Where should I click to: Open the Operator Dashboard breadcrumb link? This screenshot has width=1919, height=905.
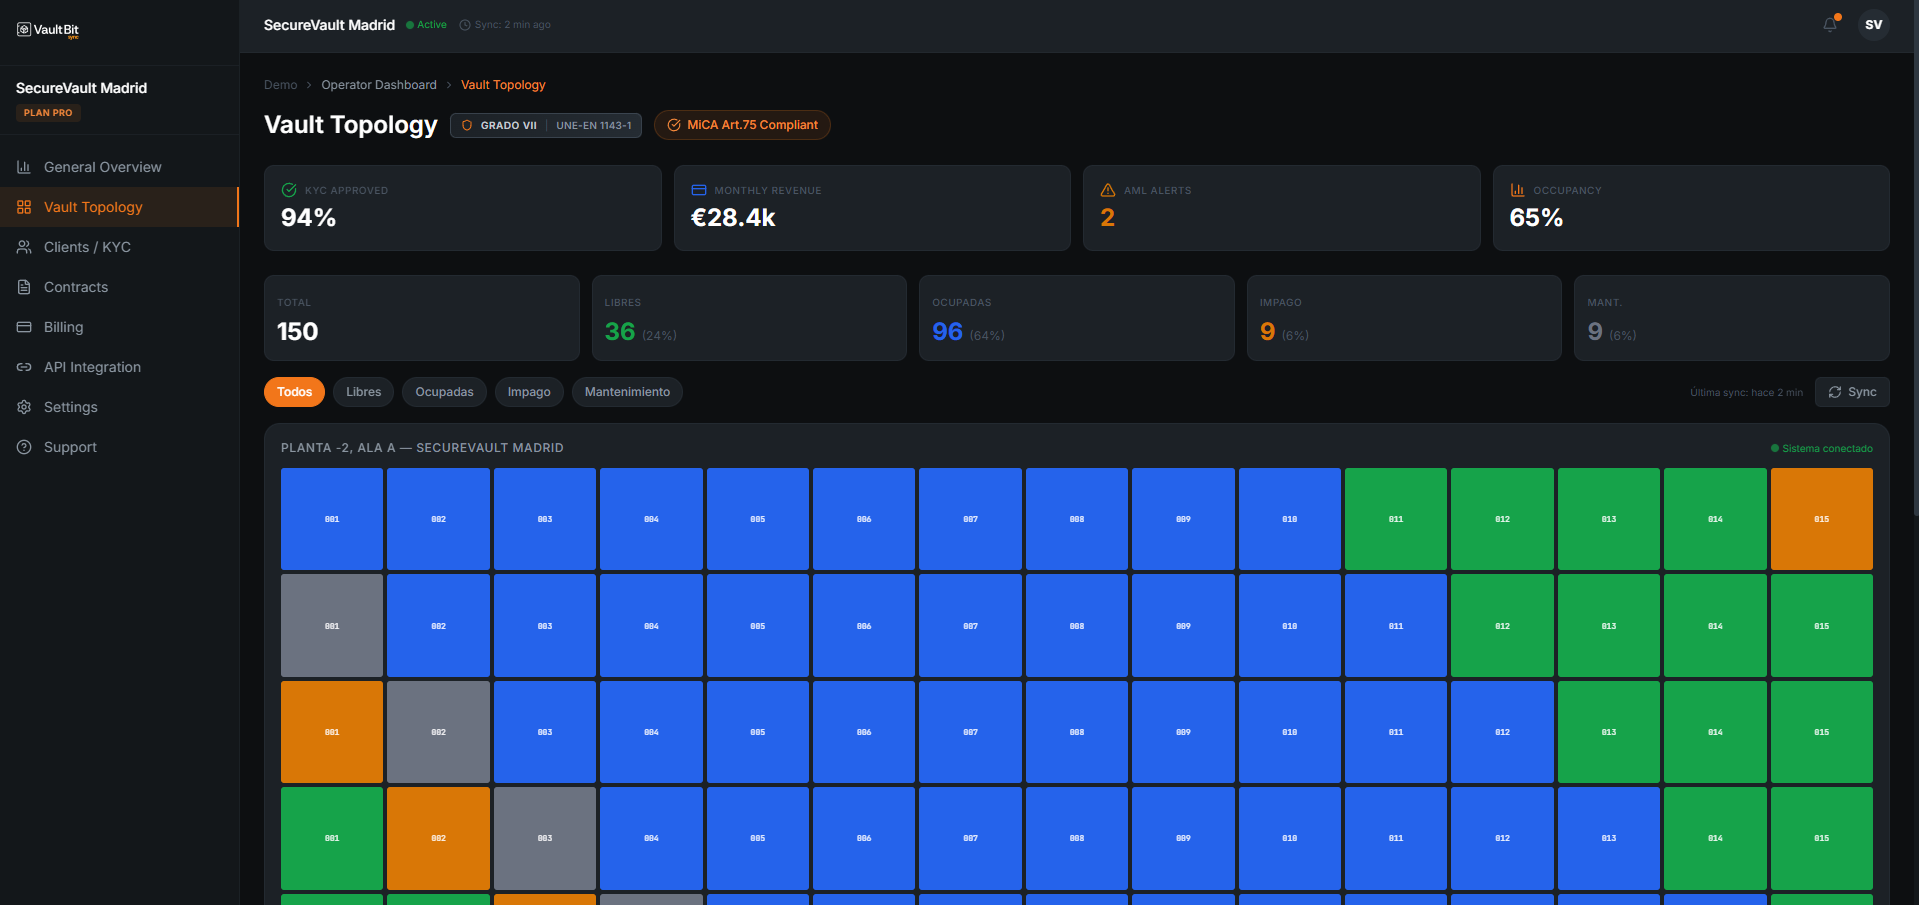click(x=379, y=85)
